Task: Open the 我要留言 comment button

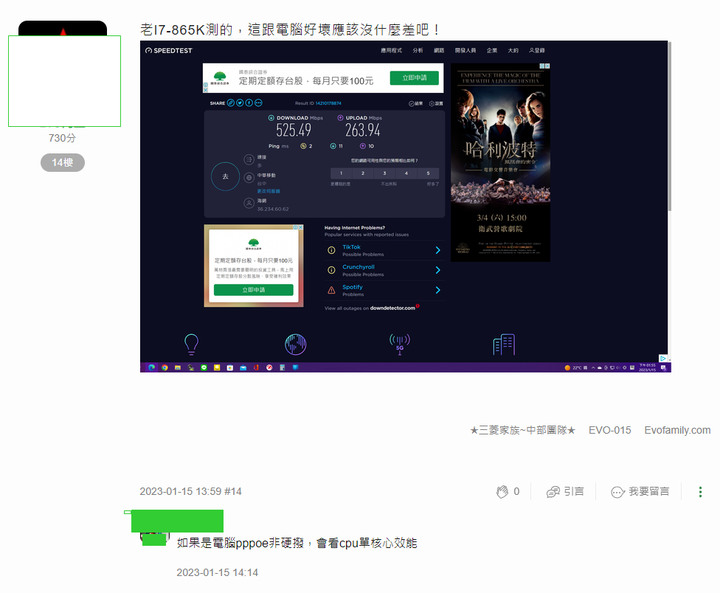Action: tap(640, 491)
